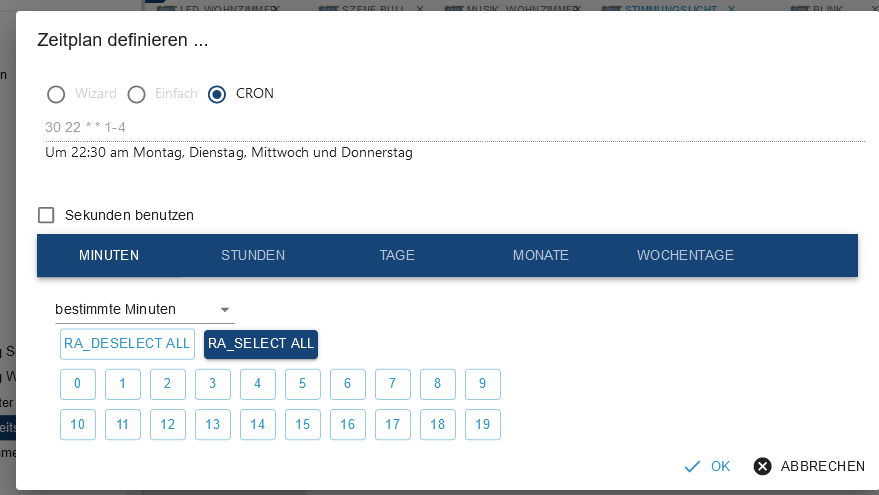Select the Wizard radio button
This screenshot has width=879, height=495.
pos(55,94)
